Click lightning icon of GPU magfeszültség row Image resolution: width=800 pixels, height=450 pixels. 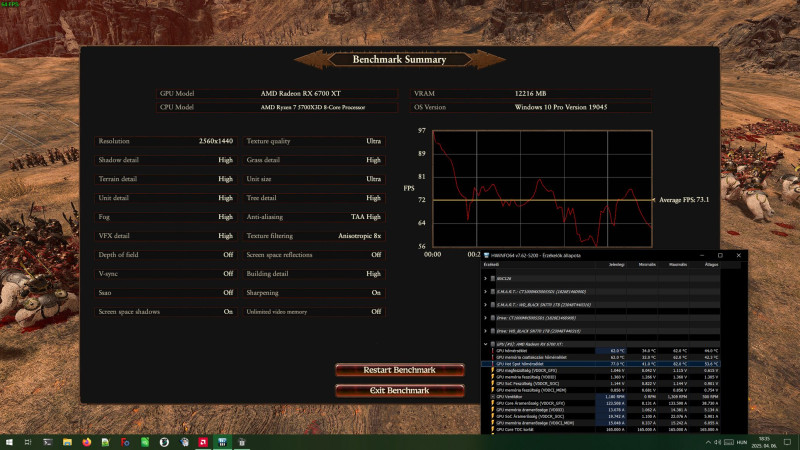click(493, 370)
